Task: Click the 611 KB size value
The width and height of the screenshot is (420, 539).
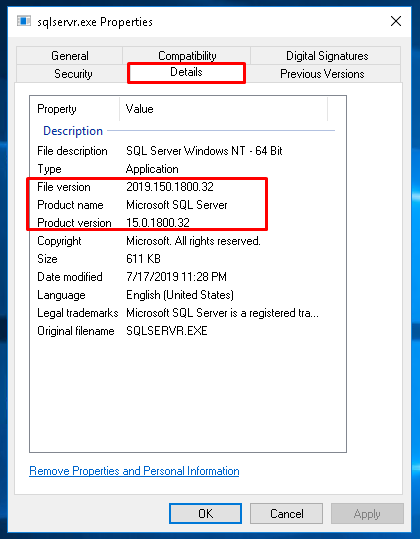Action: 143,259
